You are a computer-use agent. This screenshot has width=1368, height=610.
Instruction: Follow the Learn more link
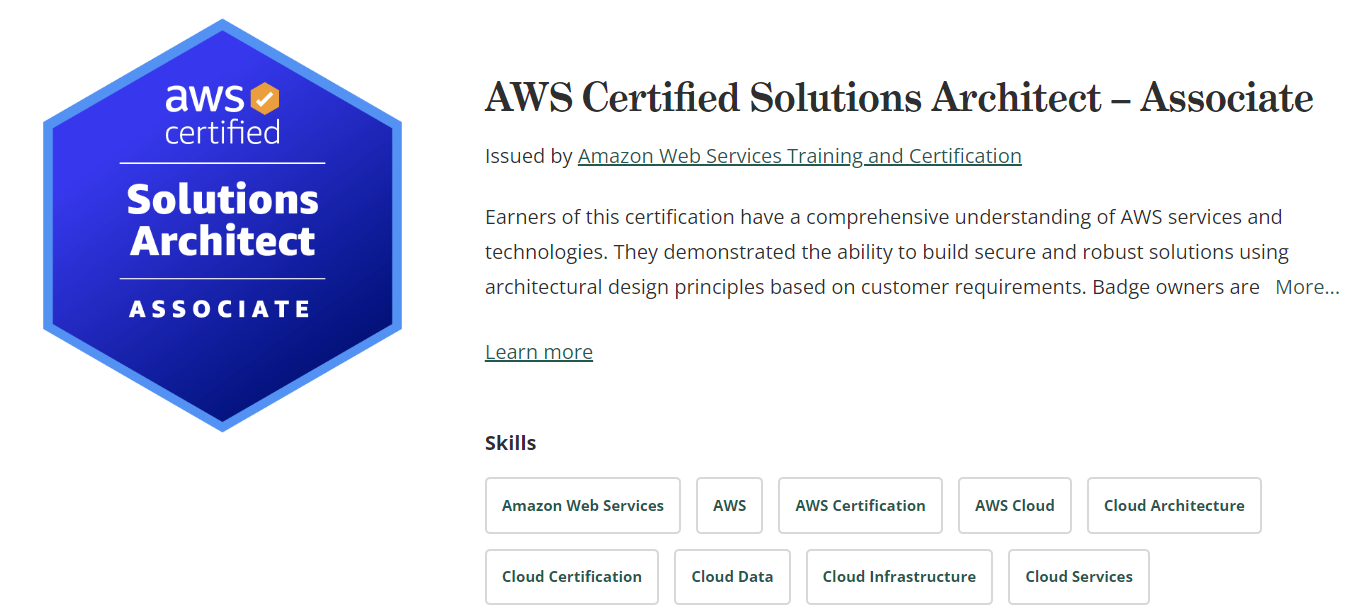click(x=539, y=352)
